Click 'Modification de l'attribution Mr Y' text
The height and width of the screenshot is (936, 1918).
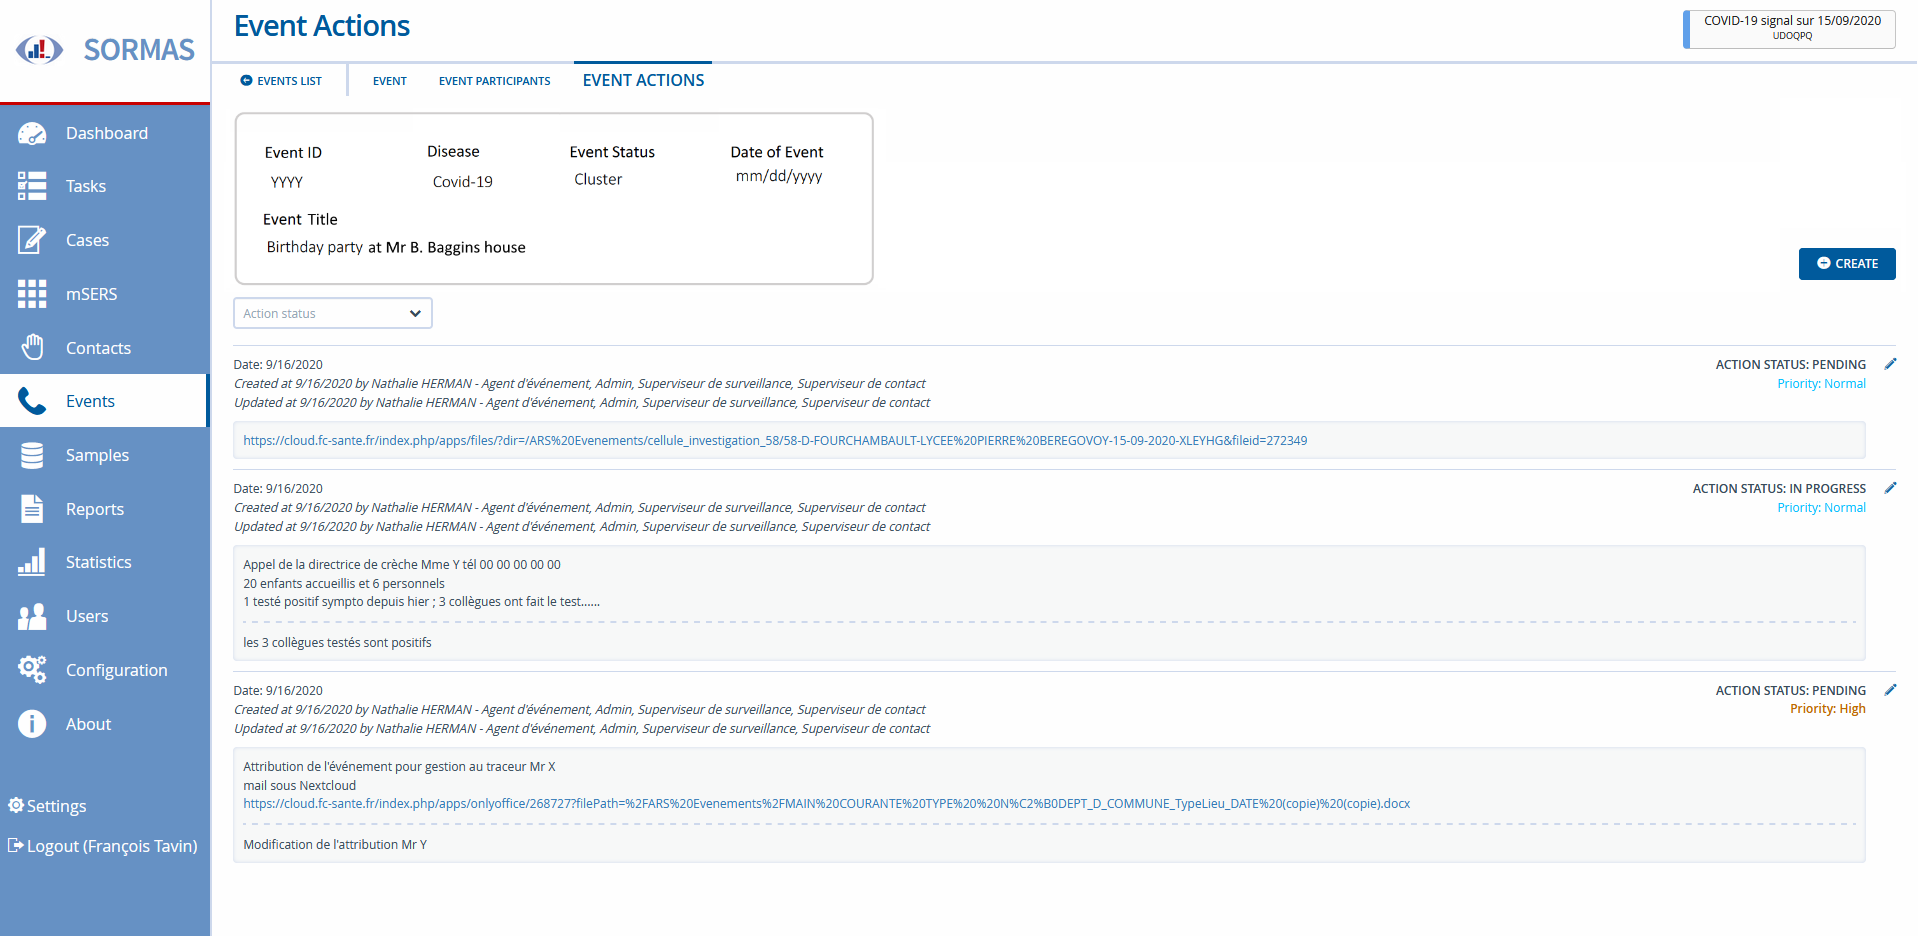pos(335,845)
